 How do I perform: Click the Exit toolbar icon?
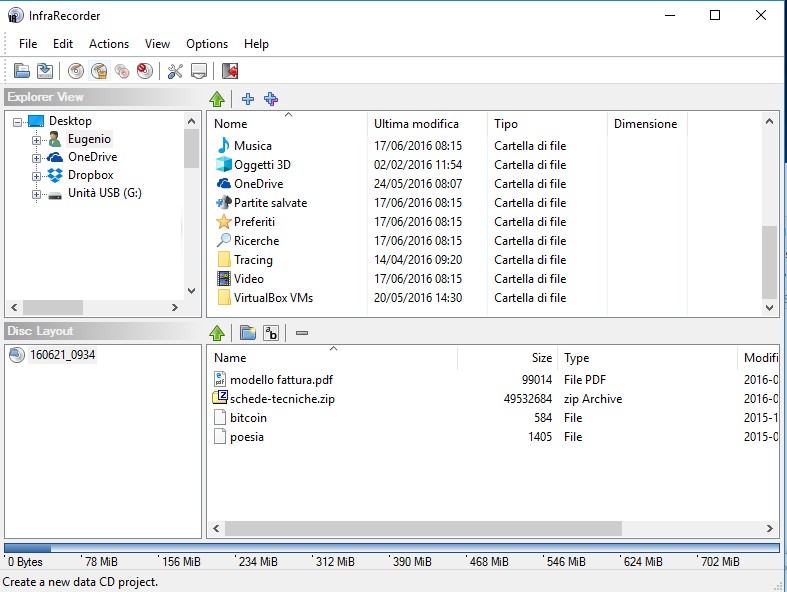(230, 71)
